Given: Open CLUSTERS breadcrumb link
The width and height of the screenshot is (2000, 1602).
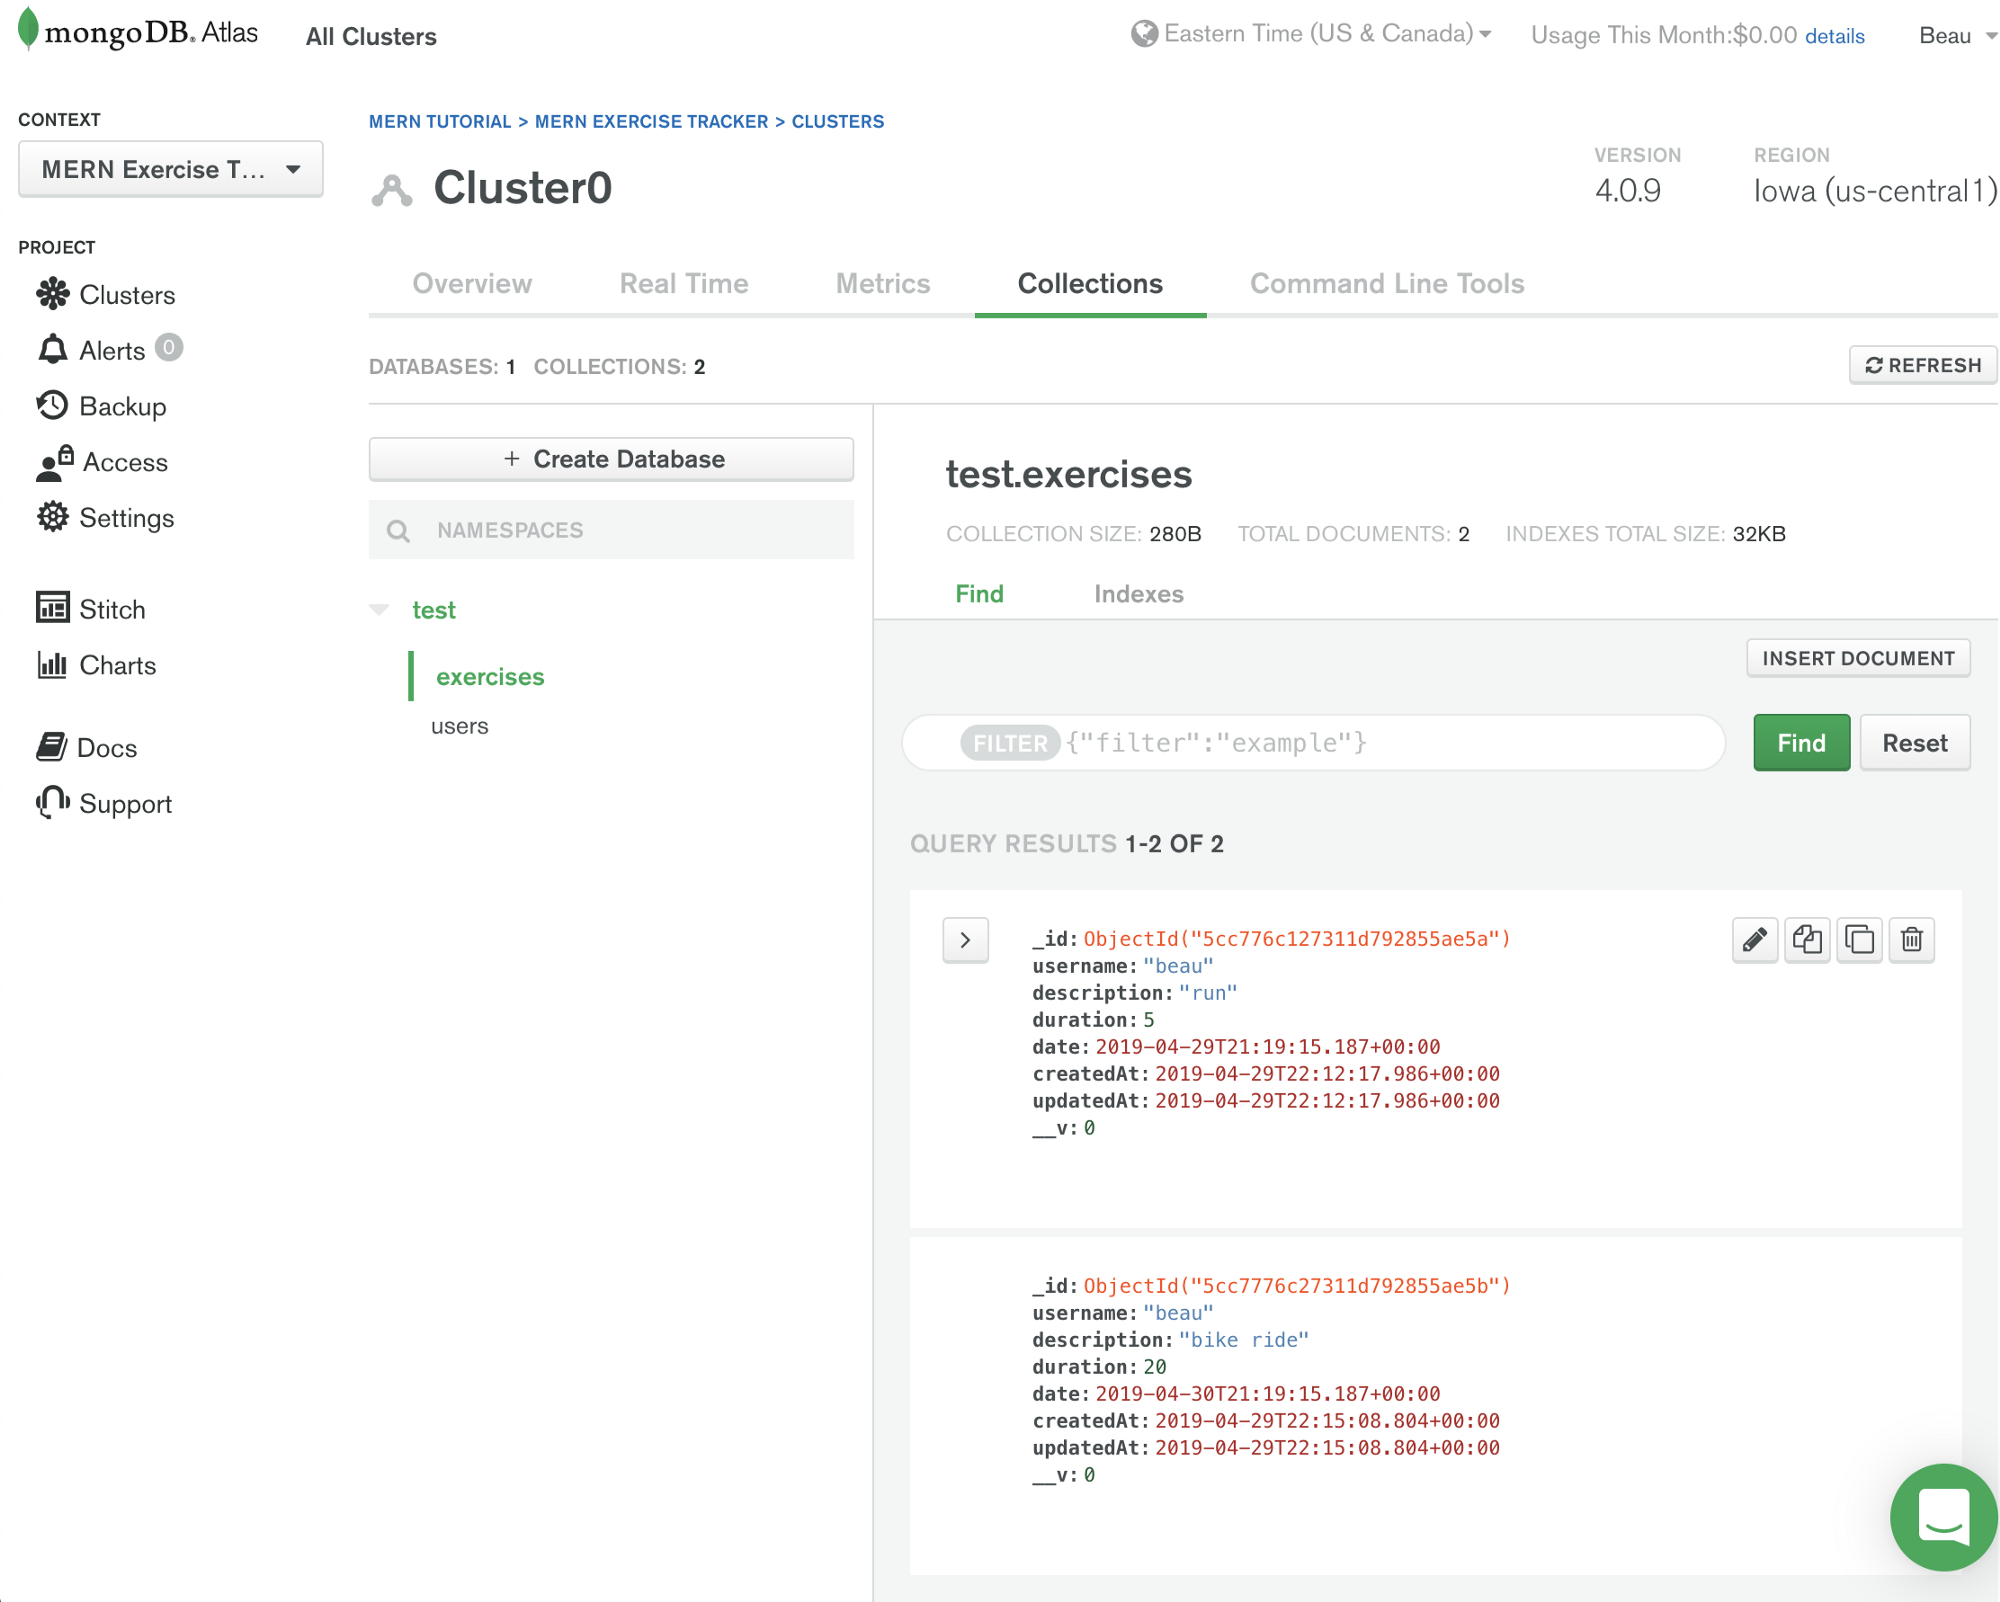Looking at the screenshot, I should coord(838,121).
